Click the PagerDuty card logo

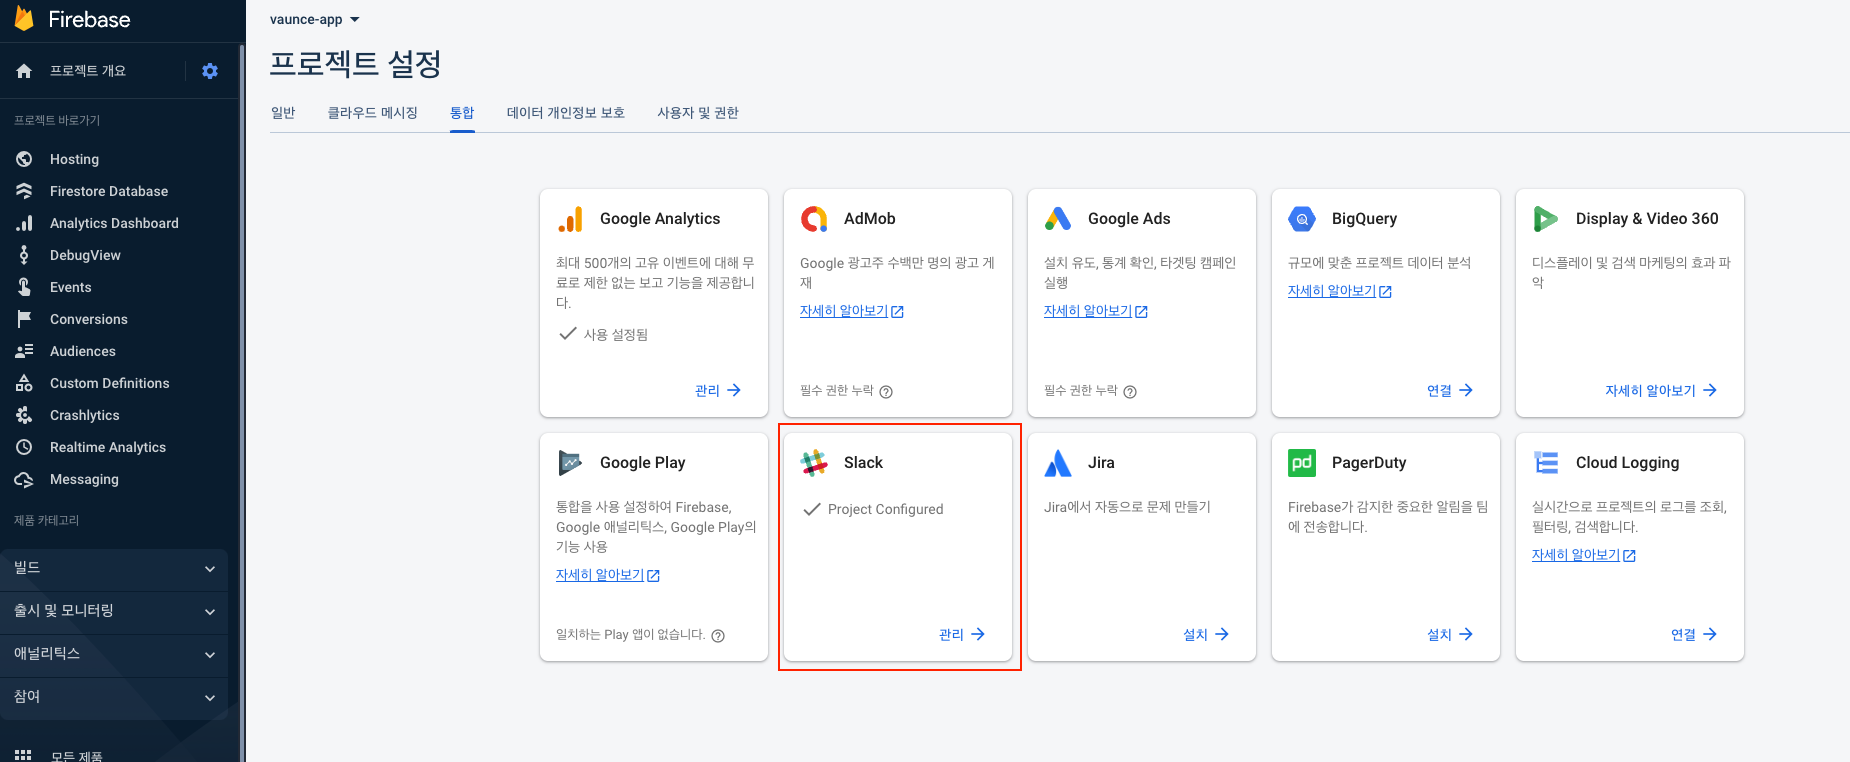pyautogui.click(x=1302, y=463)
